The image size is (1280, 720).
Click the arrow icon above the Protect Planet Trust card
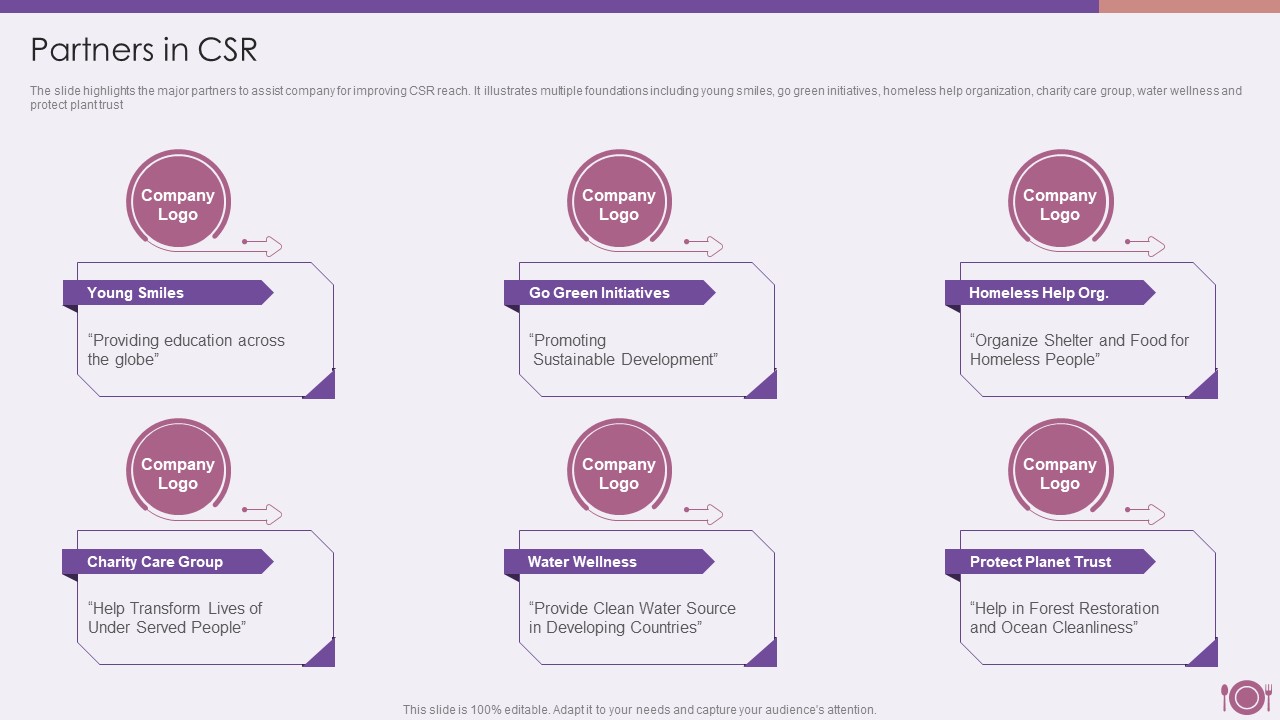click(1145, 514)
